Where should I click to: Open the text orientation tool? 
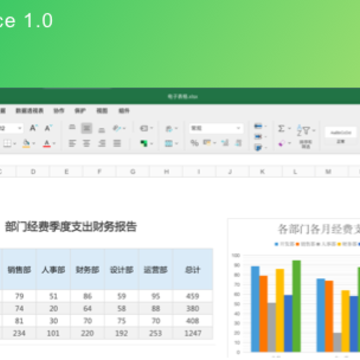pos(117,128)
